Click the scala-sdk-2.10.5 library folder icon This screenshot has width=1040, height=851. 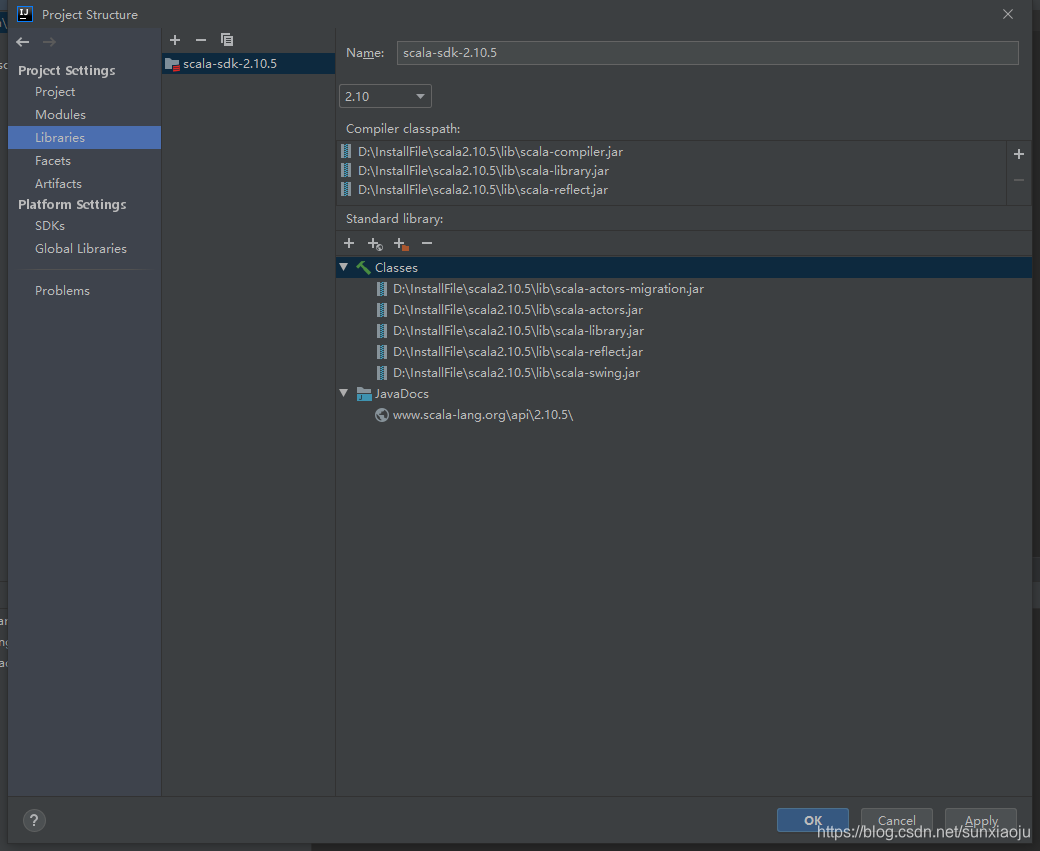coord(172,64)
